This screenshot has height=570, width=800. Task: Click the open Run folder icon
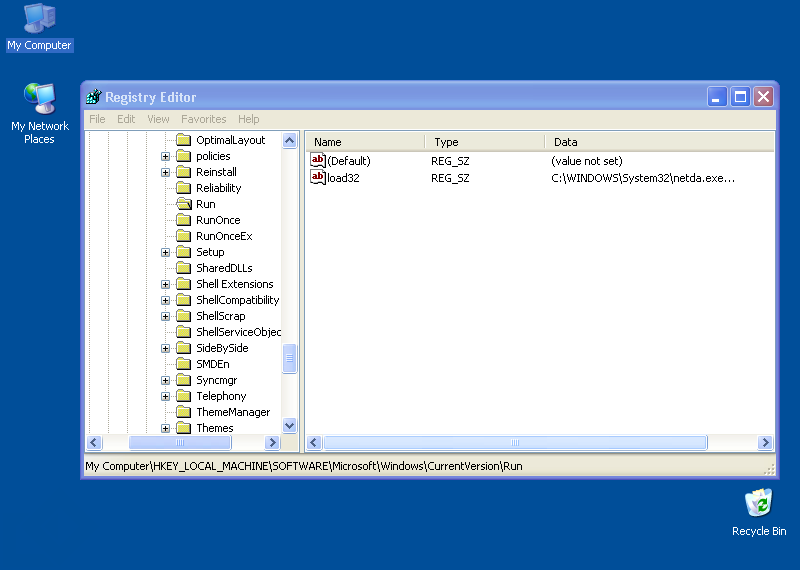(184, 204)
